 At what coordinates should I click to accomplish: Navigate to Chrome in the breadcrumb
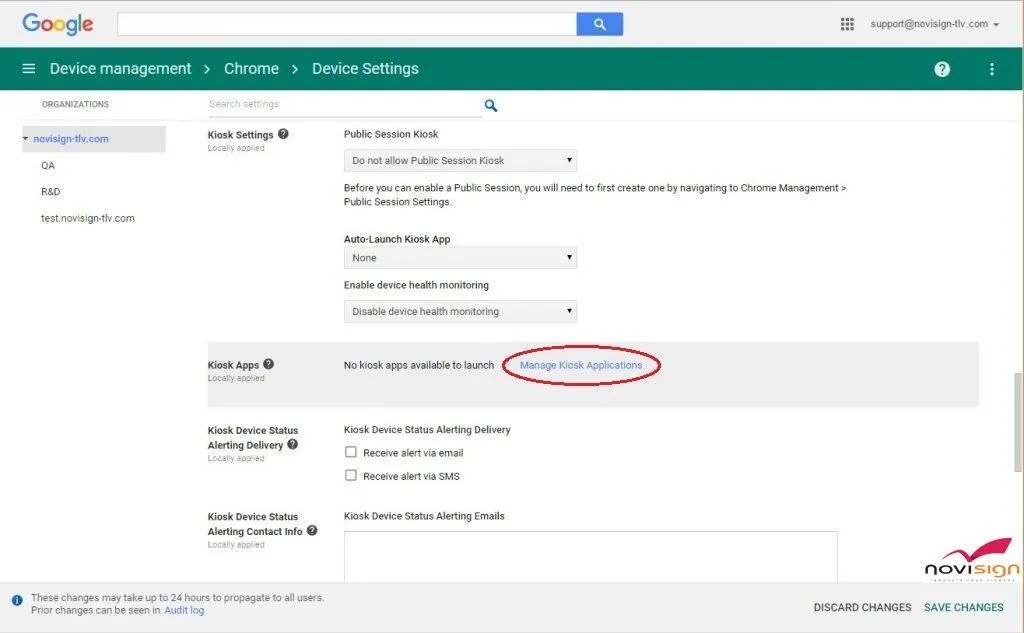pos(251,68)
